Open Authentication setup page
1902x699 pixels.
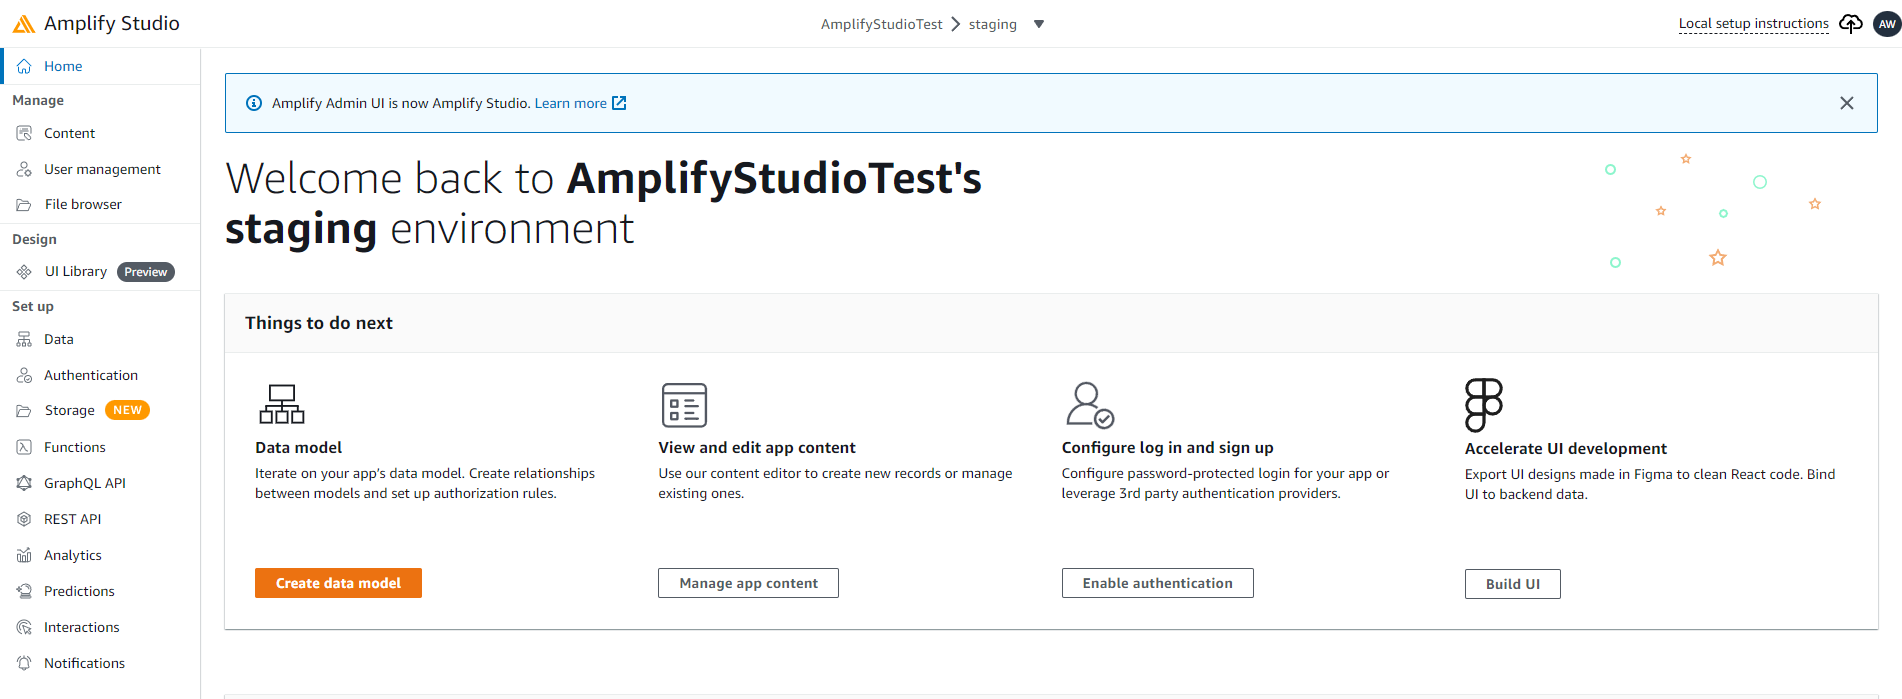[x=91, y=375]
